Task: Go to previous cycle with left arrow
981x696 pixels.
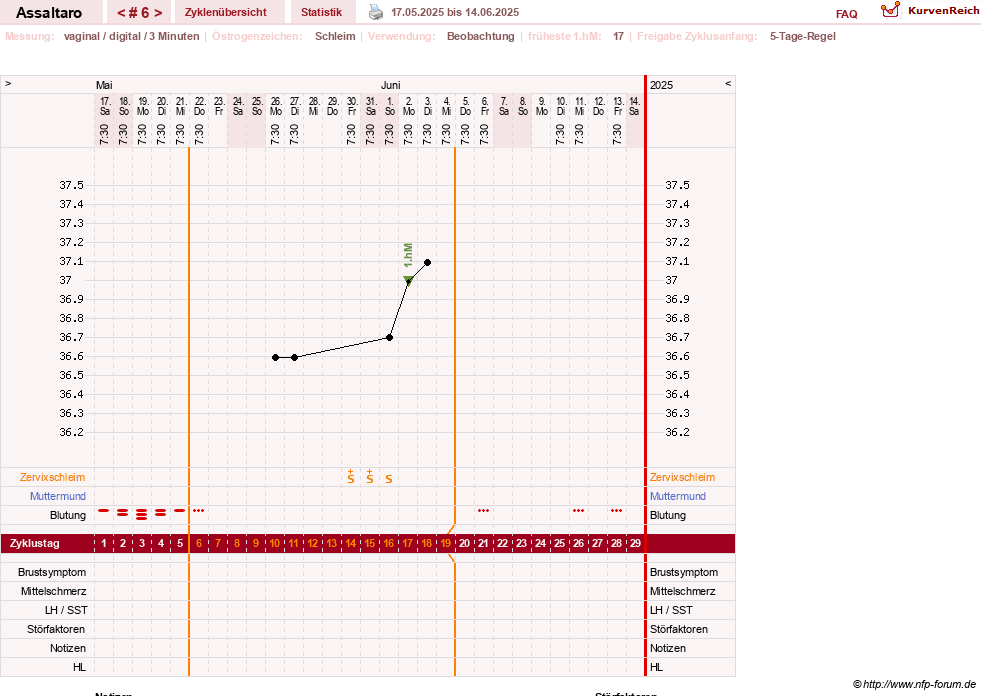Action: coord(121,13)
